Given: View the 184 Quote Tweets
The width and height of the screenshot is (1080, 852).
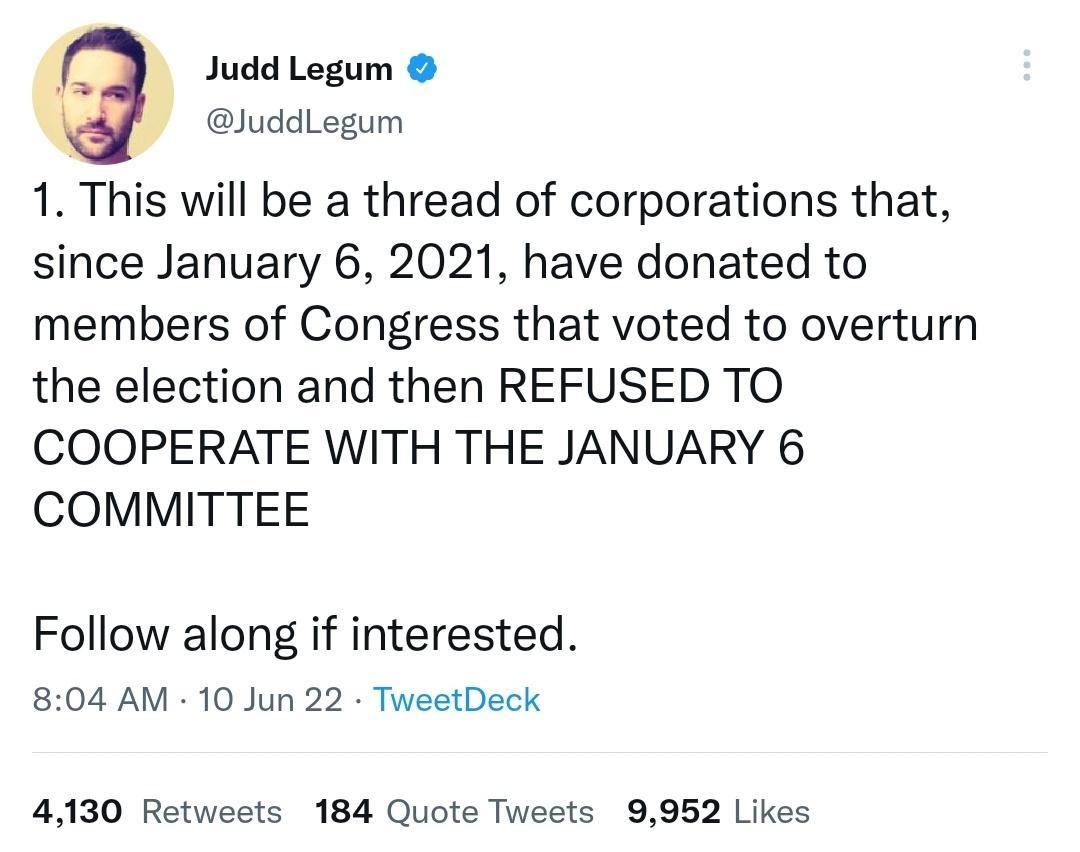Looking at the screenshot, I should (x=344, y=812).
